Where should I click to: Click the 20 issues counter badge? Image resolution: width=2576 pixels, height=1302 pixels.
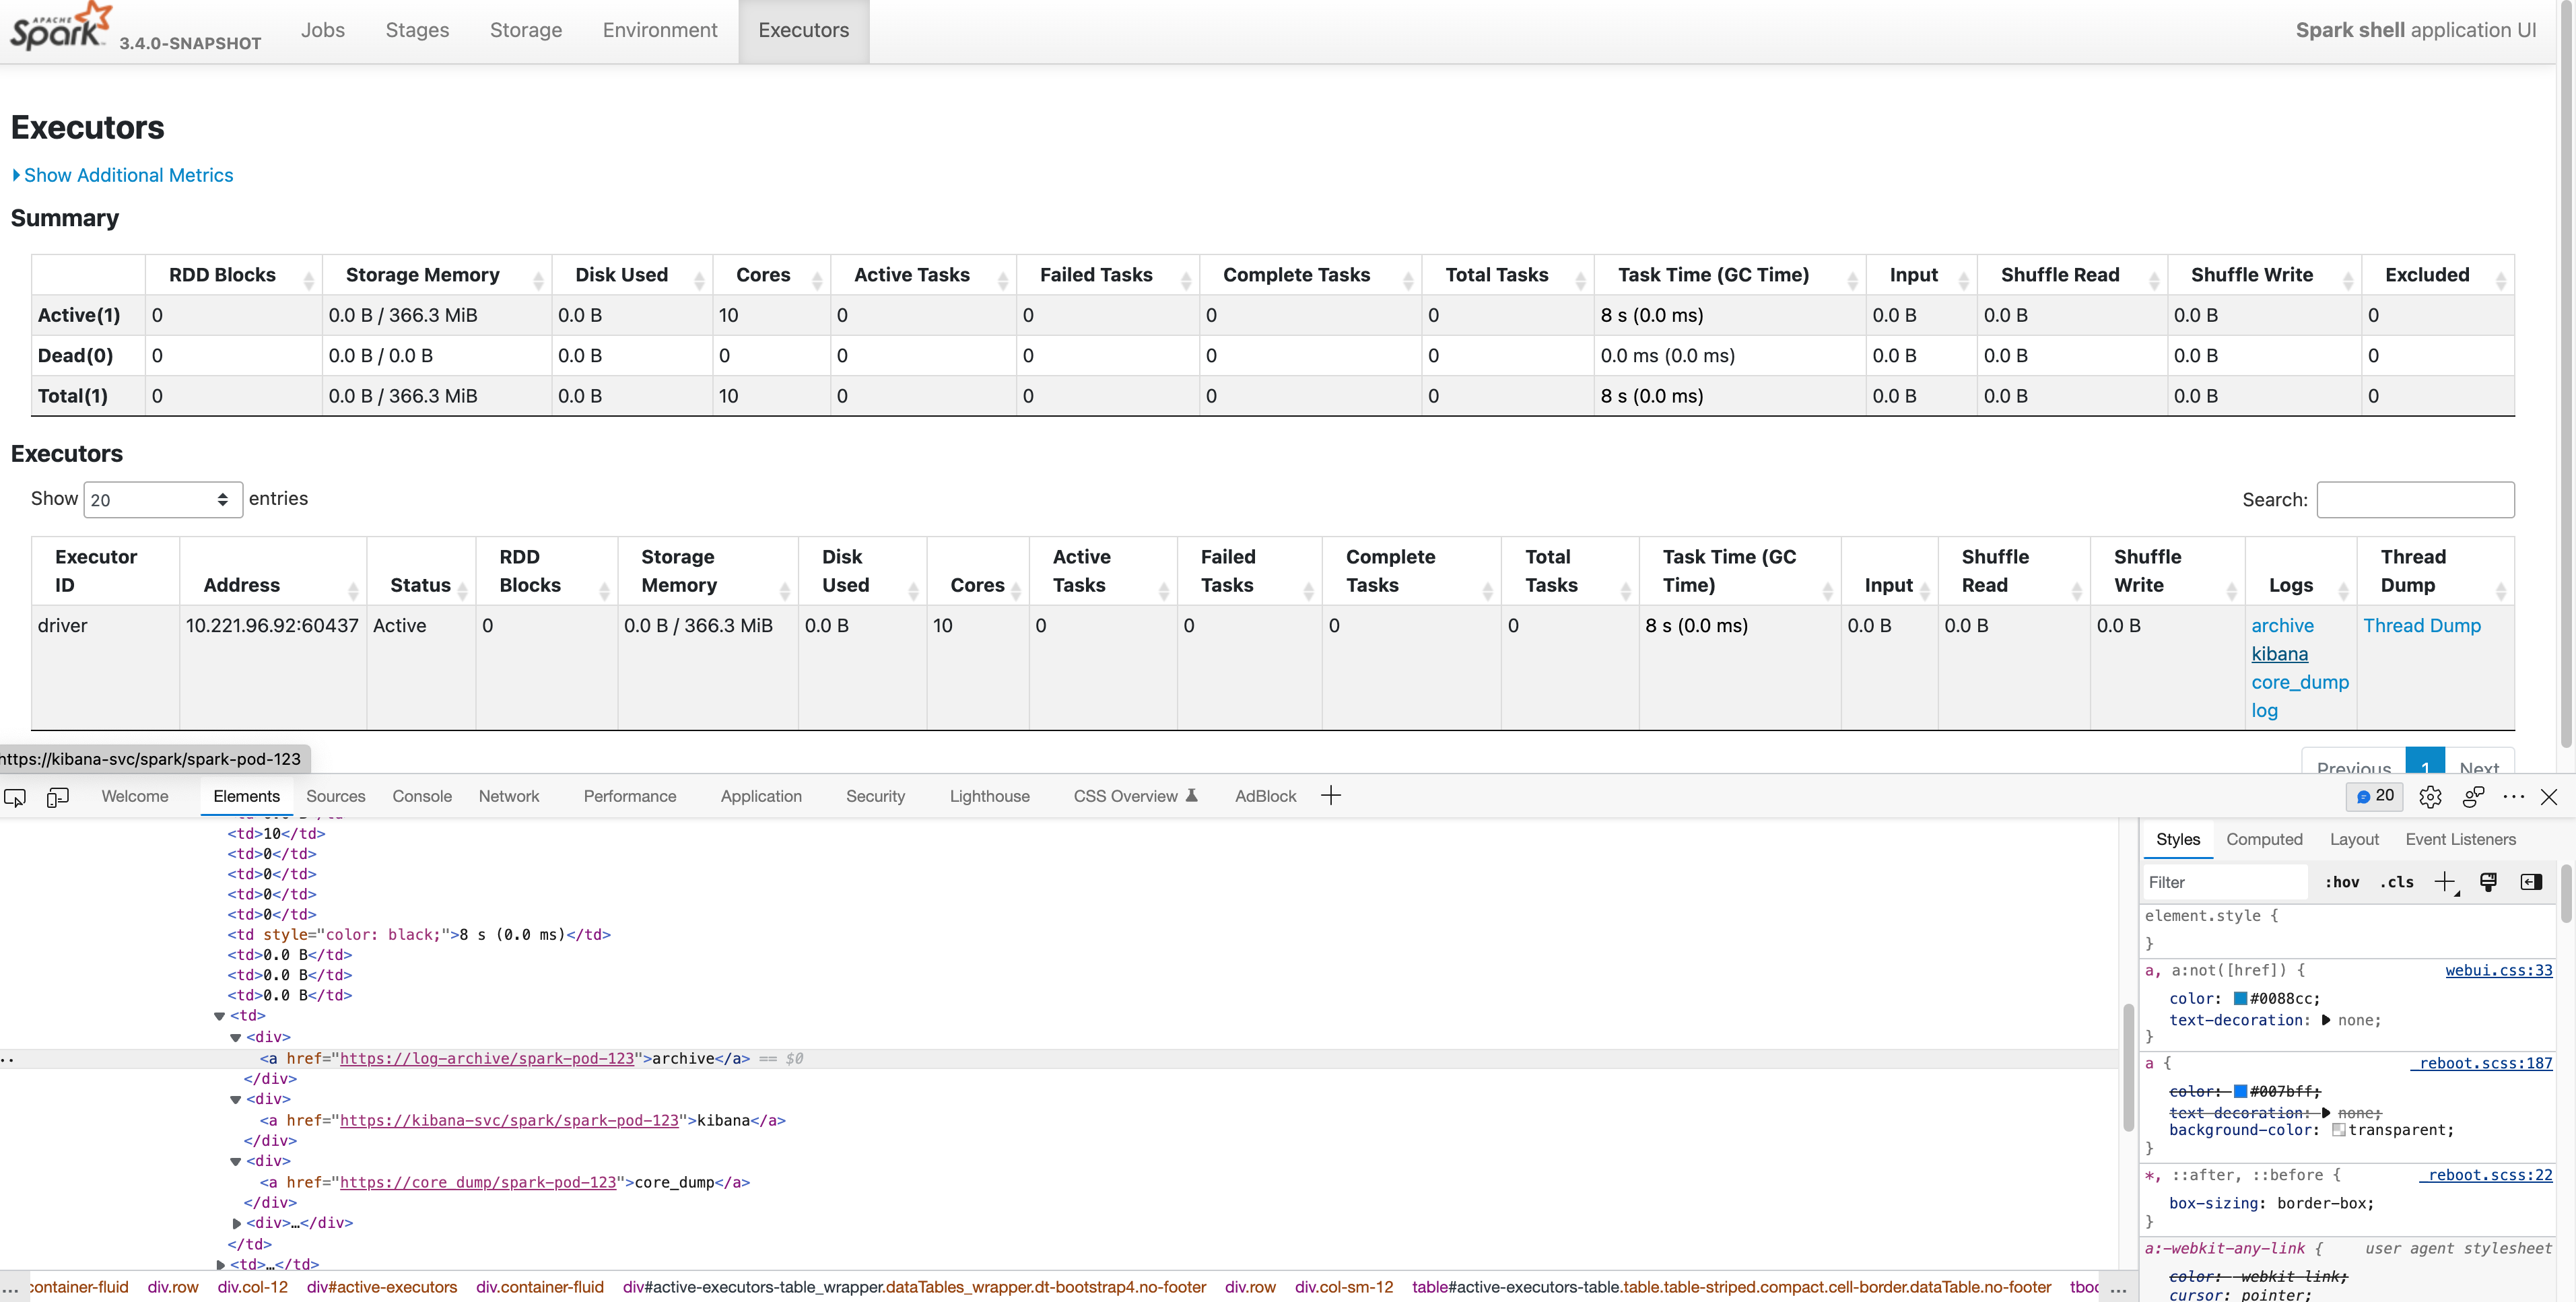(2374, 796)
